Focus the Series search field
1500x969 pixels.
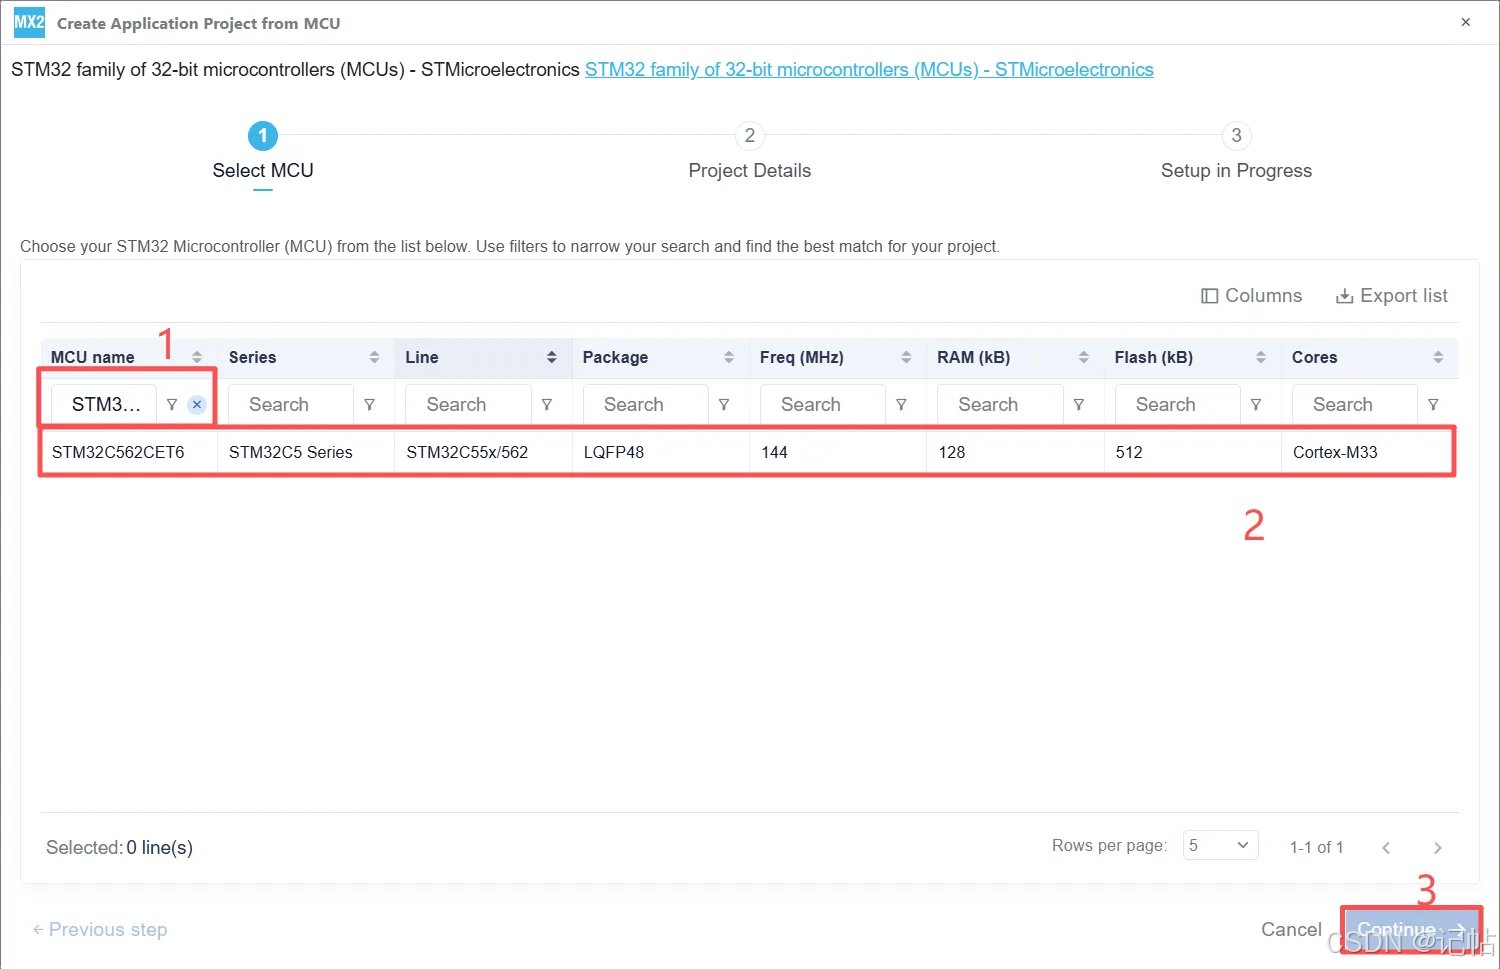pyautogui.click(x=291, y=404)
